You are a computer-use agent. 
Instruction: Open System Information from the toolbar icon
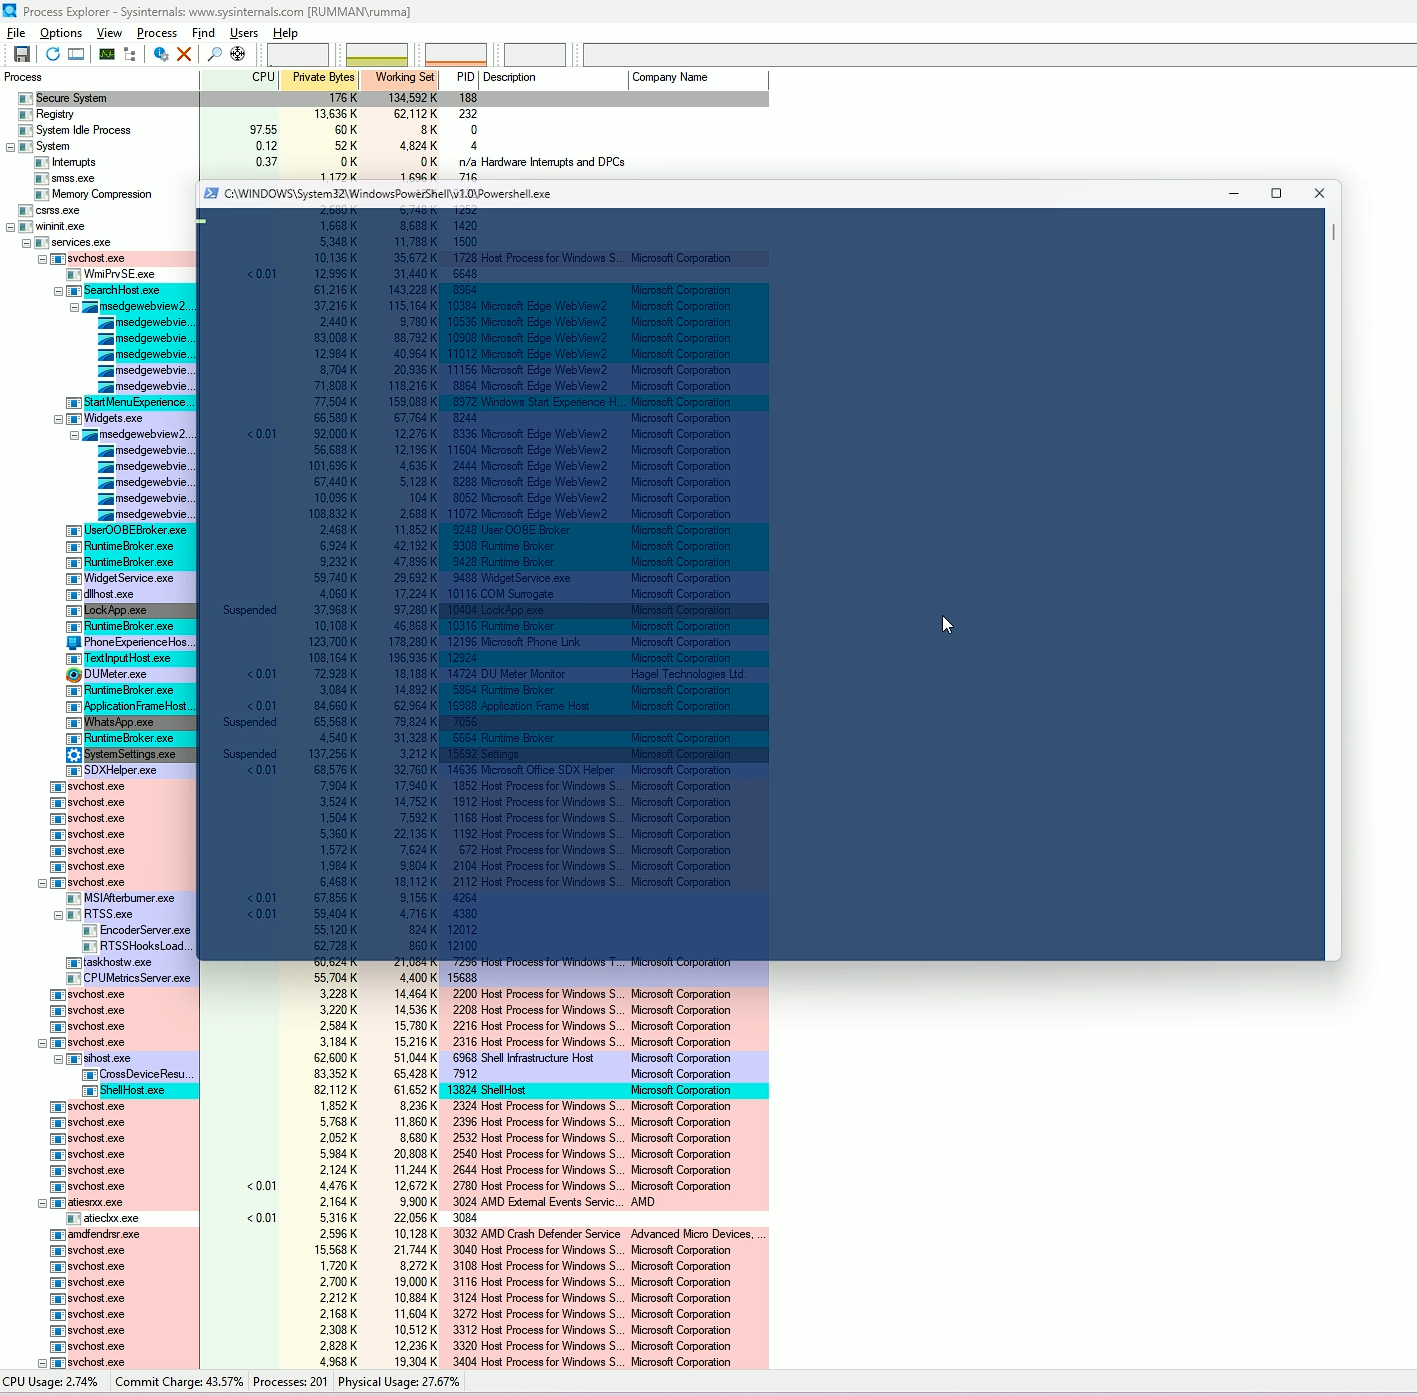tap(107, 54)
